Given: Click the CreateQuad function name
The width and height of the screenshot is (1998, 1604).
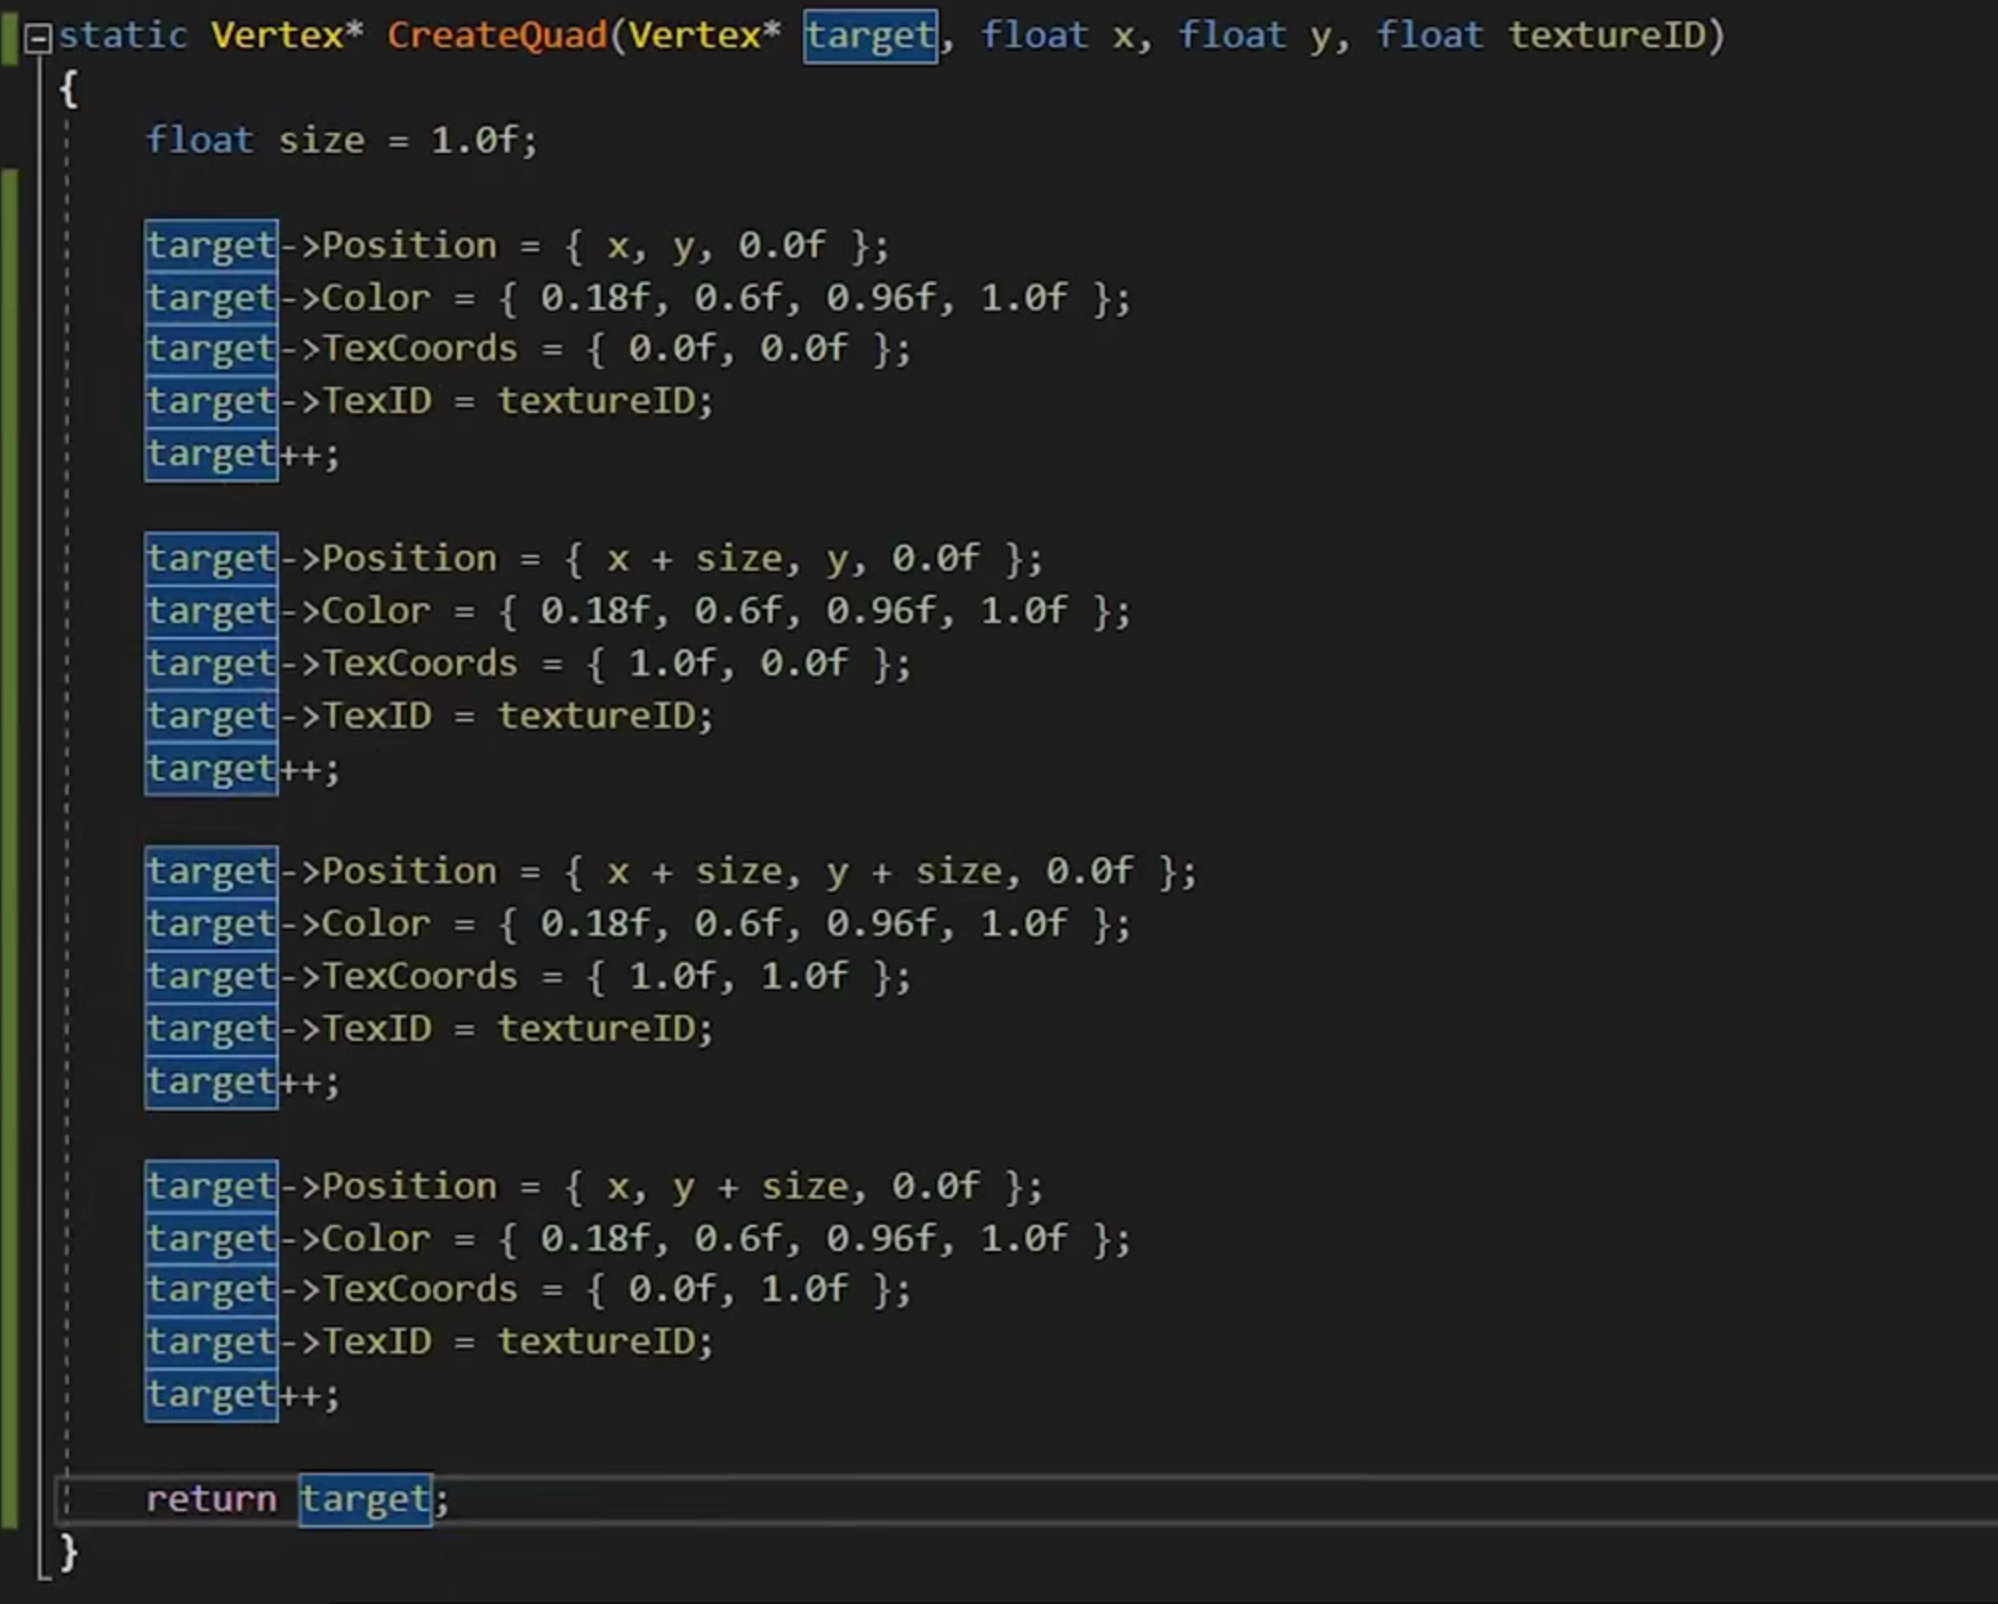Looking at the screenshot, I should click(497, 36).
